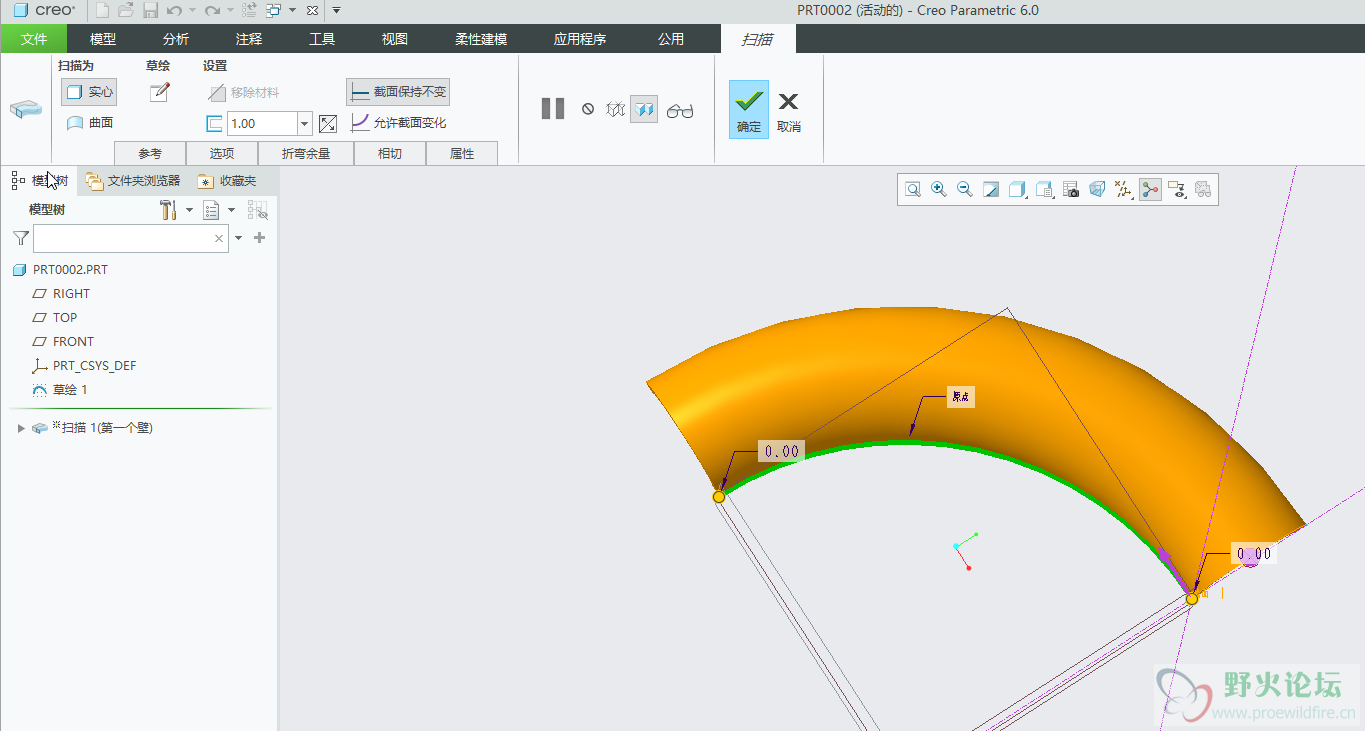The width and height of the screenshot is (1365, 731).
Task: Open the thickness value dropdown arrow
Action: [x=305, y=124]
